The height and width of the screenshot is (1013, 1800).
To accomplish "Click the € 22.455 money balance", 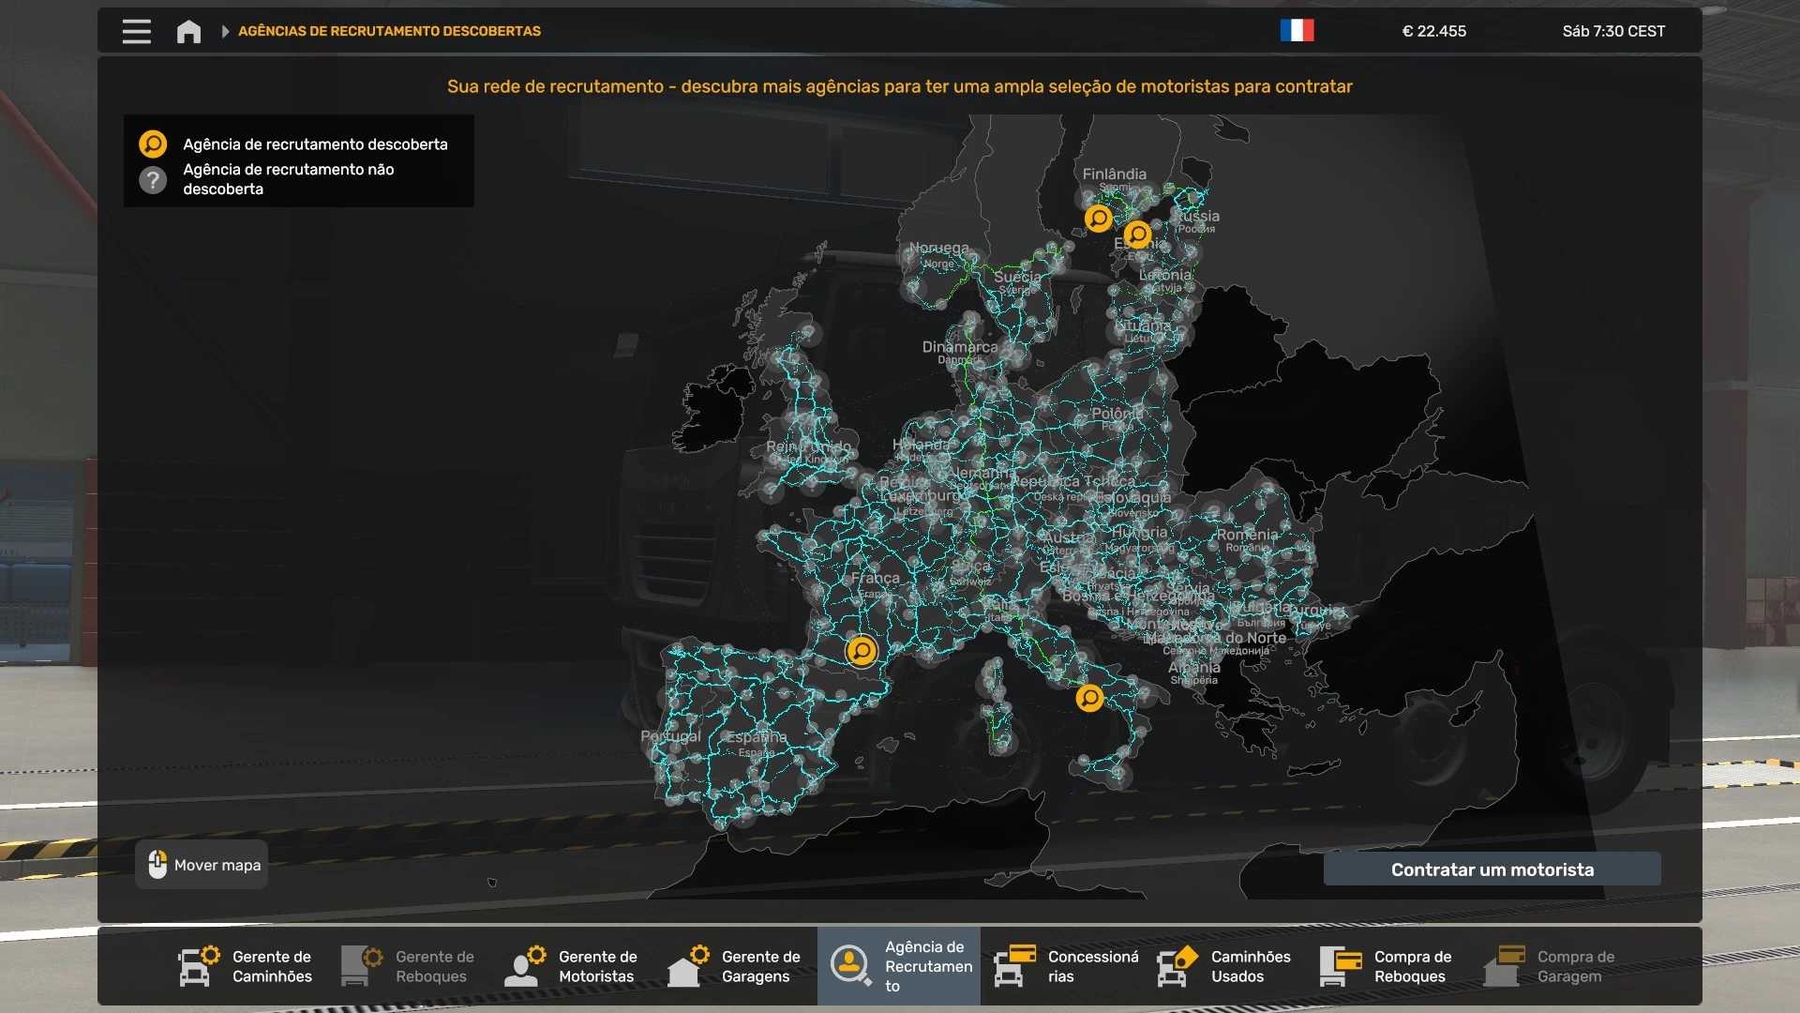I will click(1433, 32).
